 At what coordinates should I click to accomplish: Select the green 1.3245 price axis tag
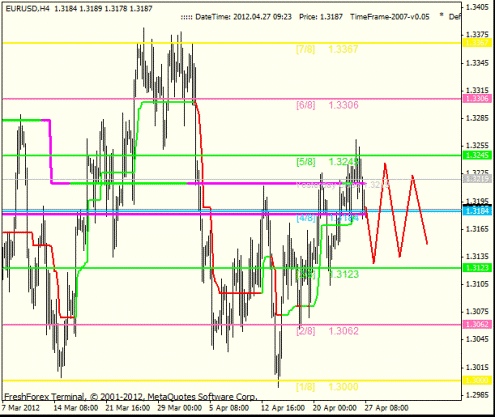pyautogui.click(x=477, y=155)
